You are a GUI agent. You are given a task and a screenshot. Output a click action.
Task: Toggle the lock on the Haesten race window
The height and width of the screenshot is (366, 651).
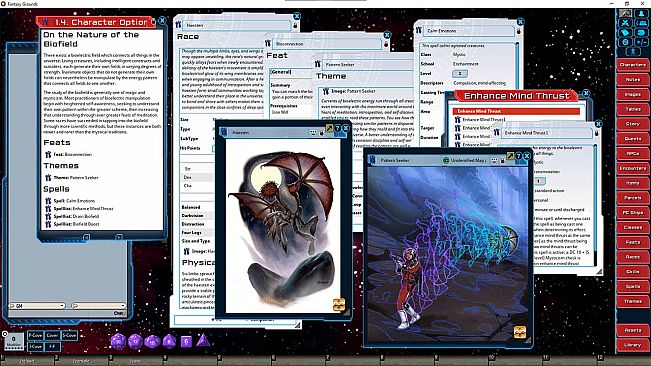(295, 26)
